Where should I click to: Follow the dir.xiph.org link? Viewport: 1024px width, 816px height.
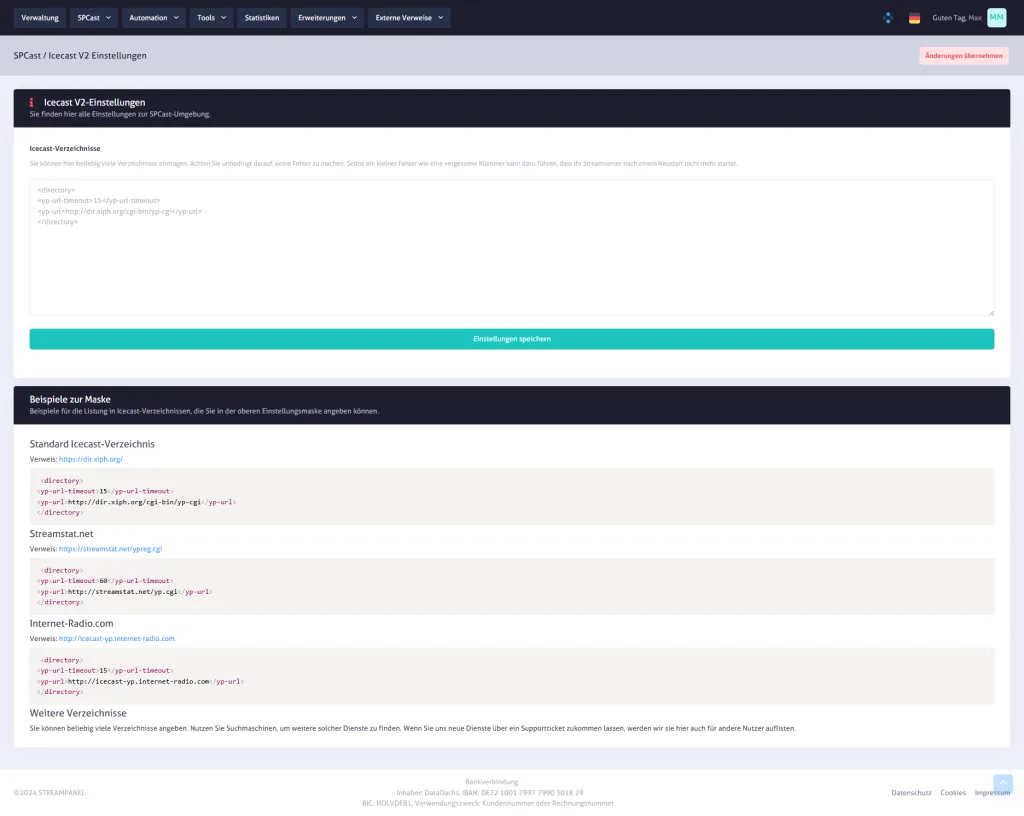[91, 459]
